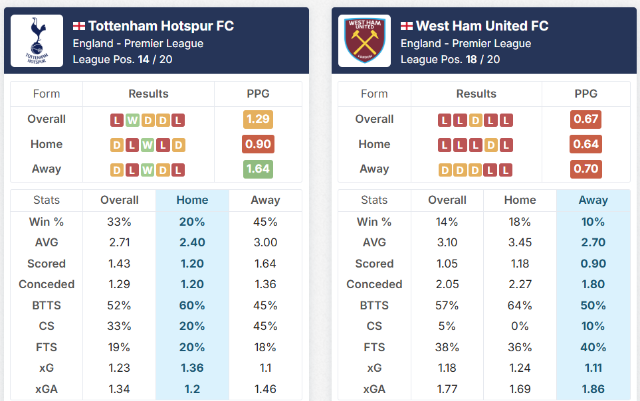Click first result badge in Tottenham Overall form
This screenshot has height=401, width=640.
[x=117, y=120]
